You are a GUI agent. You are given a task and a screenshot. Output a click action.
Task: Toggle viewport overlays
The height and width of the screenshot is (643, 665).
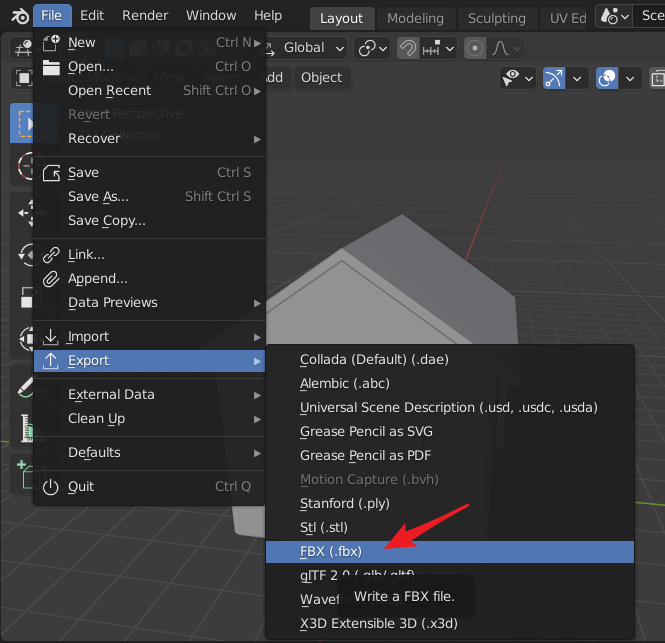point(607,78)
